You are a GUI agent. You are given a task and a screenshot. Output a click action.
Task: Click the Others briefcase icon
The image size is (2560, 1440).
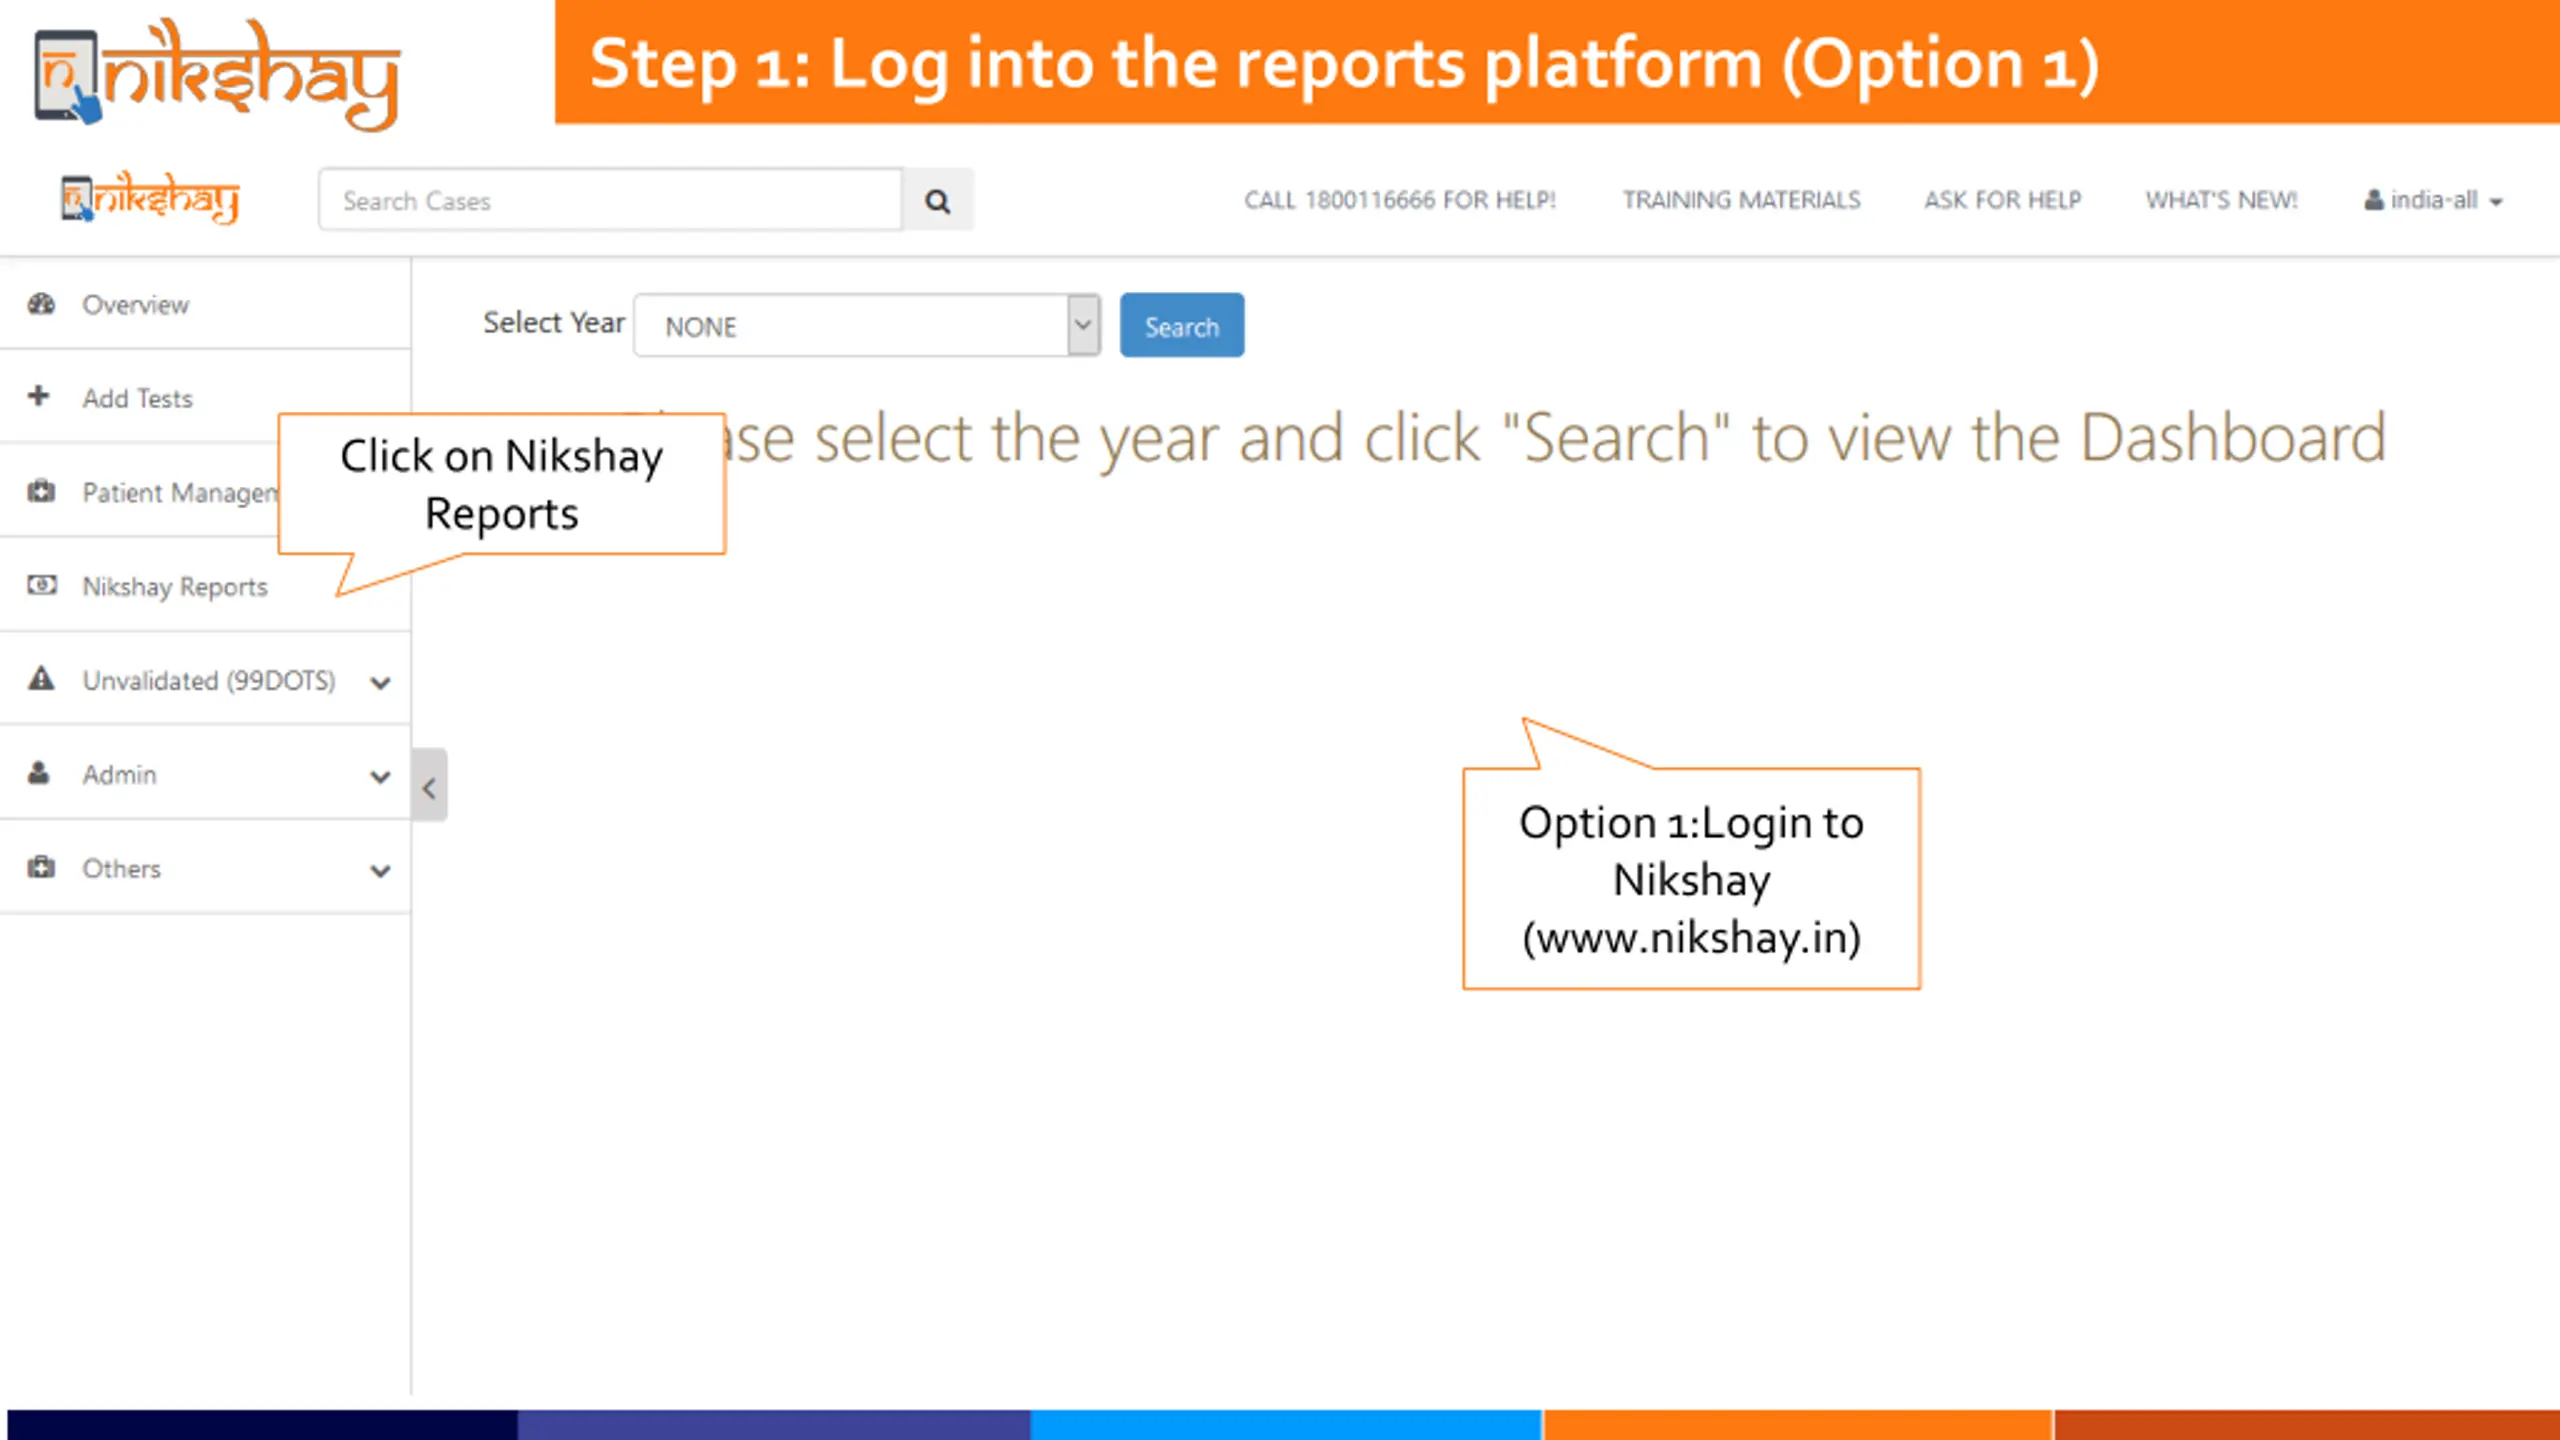click(41, 867)
